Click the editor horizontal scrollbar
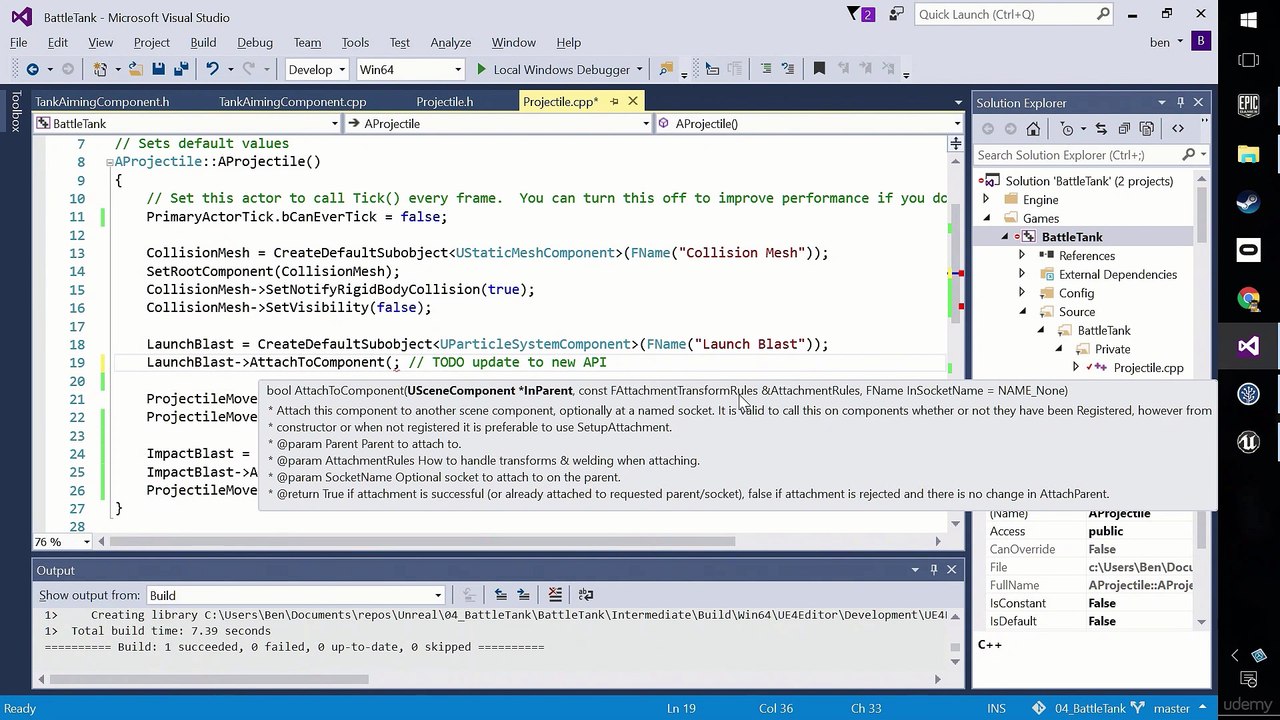 (422, 542)
